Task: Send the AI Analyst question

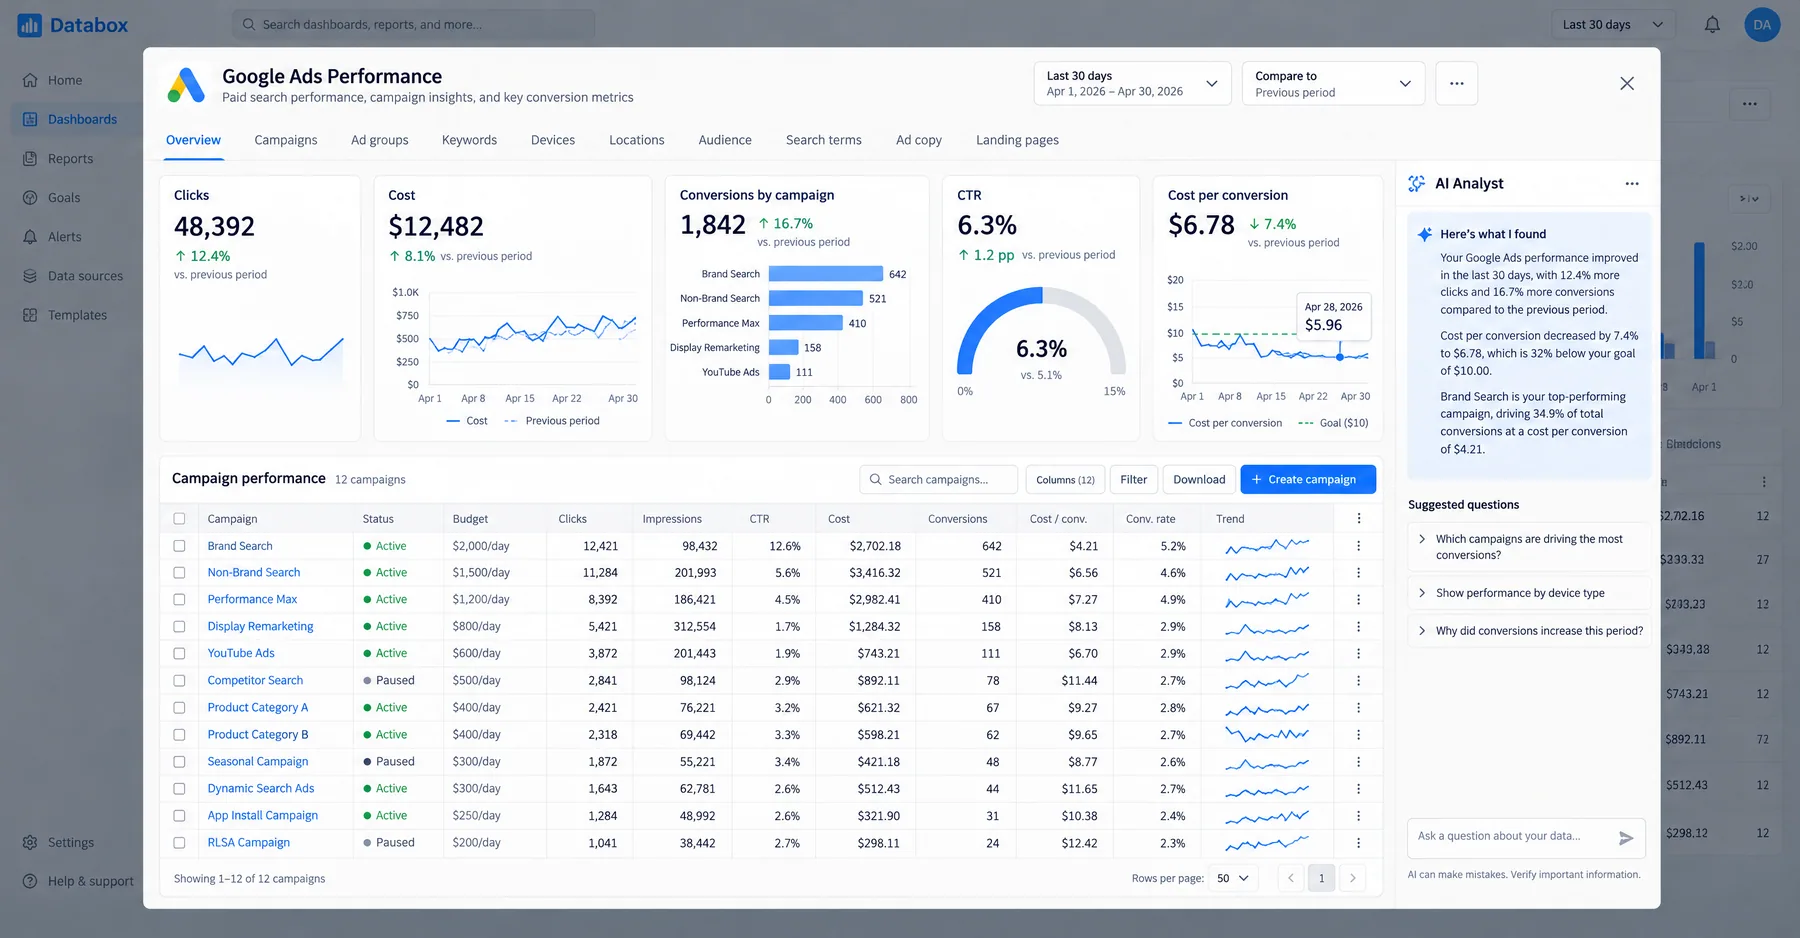Action: 1626,838
